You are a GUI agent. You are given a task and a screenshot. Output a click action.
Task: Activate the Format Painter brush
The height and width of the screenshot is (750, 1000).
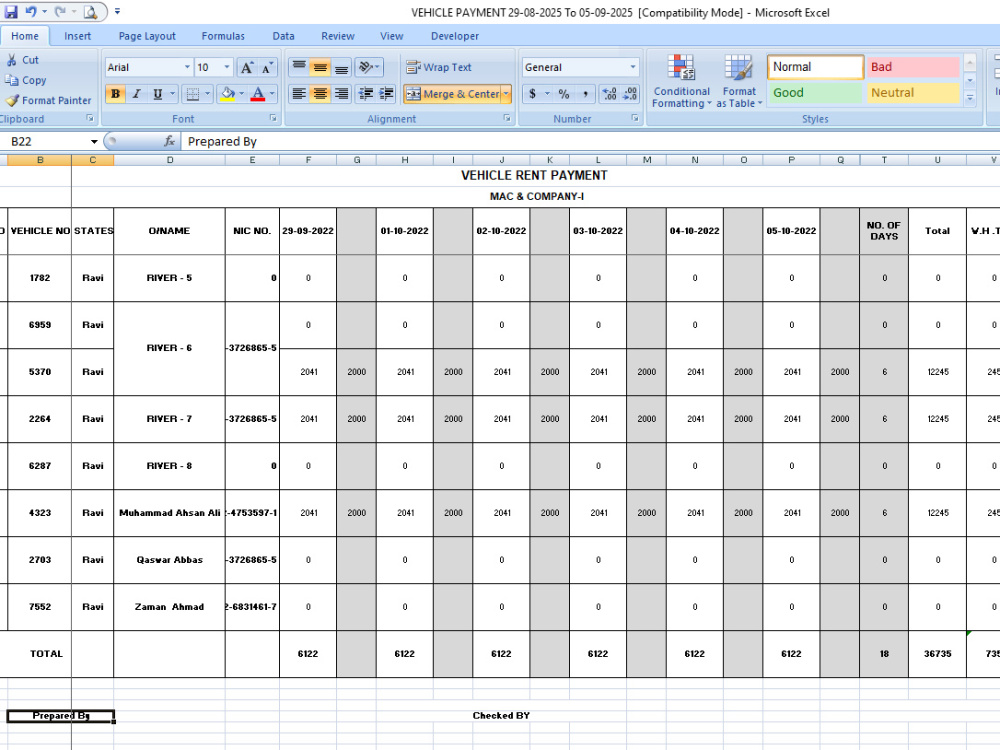(x=11, y=101)
